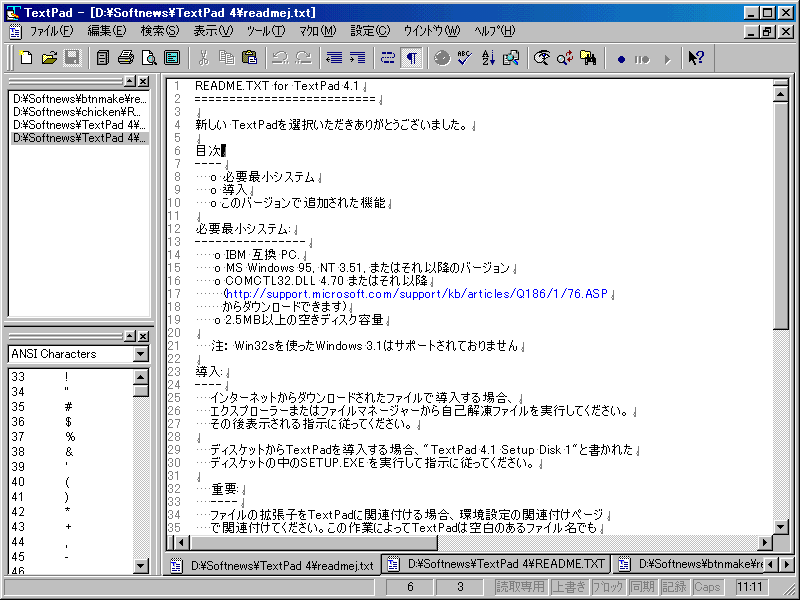Open the ヘルプ(H) menu

point(494,31)
